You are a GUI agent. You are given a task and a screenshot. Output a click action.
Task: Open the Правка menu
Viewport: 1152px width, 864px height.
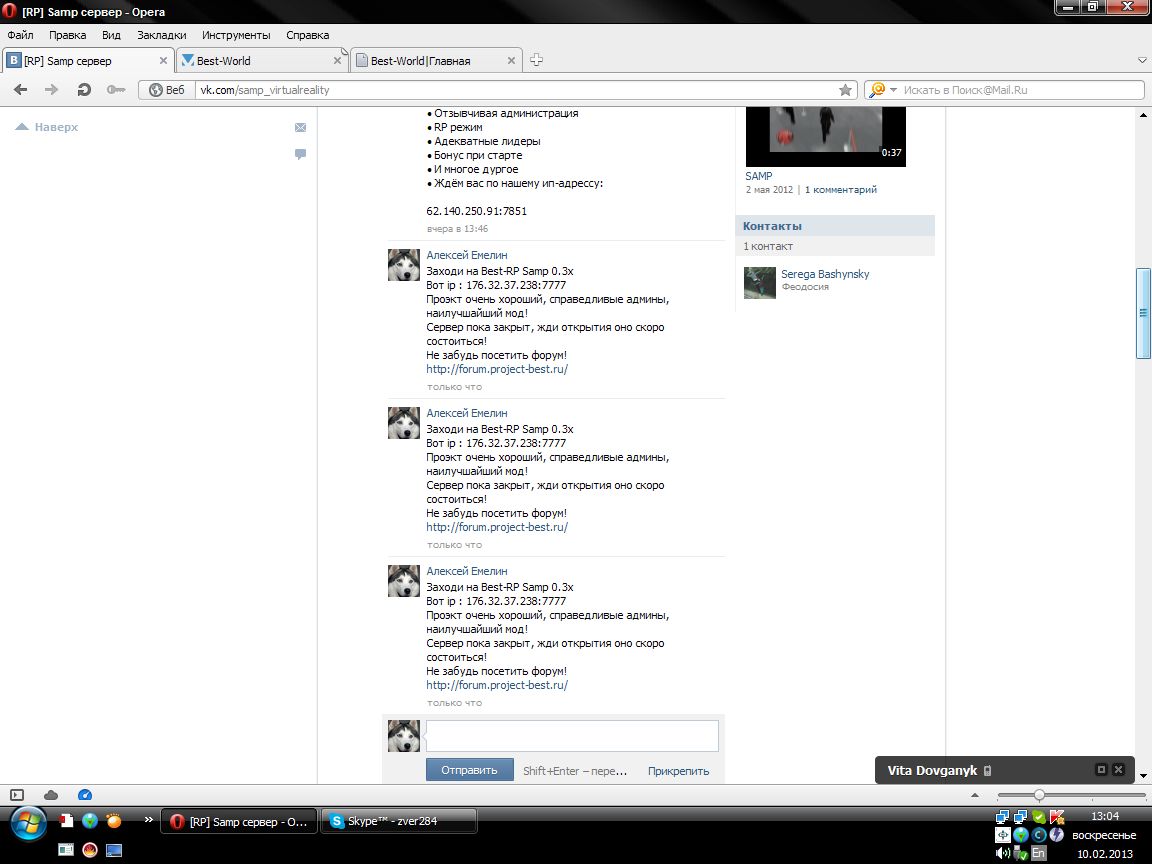[68, 35]
